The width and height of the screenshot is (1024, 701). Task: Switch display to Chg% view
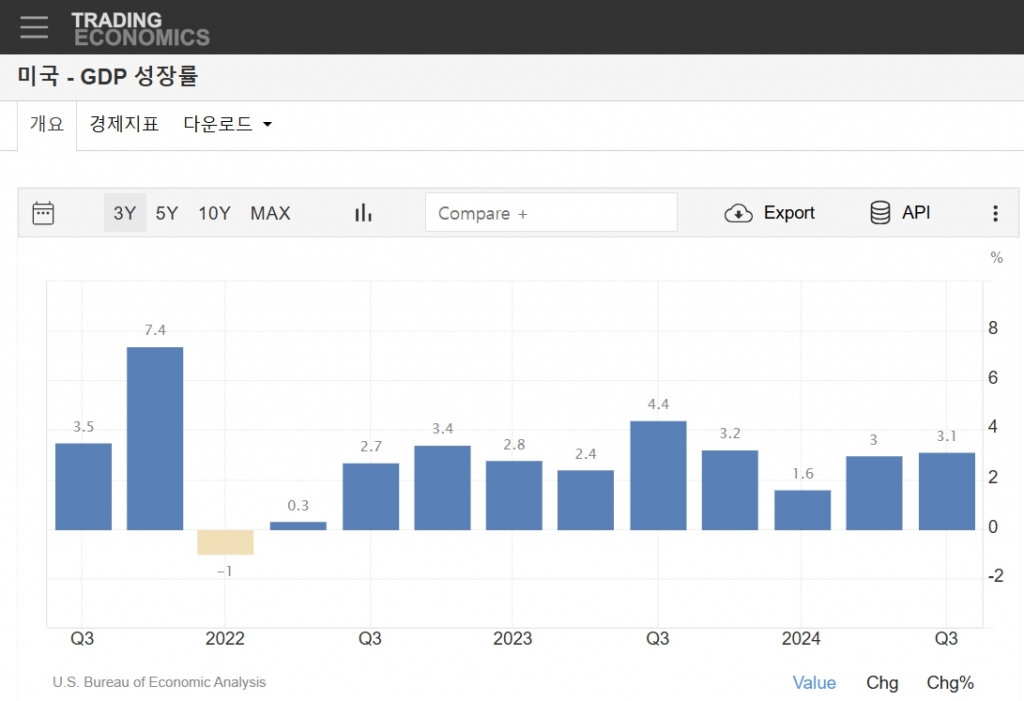(x=950, y=683)
